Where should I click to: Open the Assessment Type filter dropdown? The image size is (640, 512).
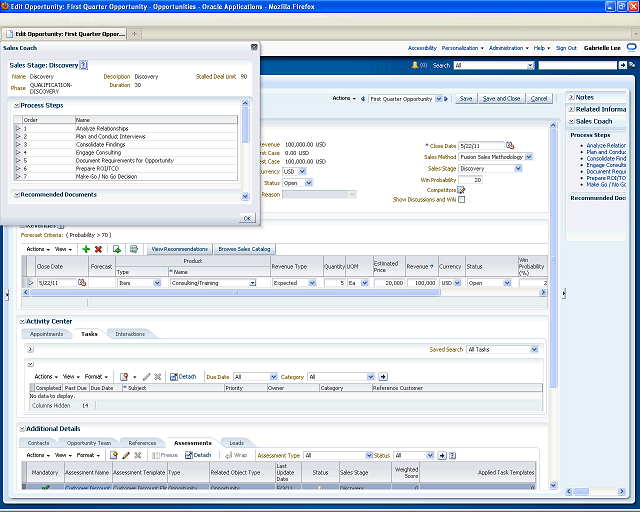click(369, 455)
